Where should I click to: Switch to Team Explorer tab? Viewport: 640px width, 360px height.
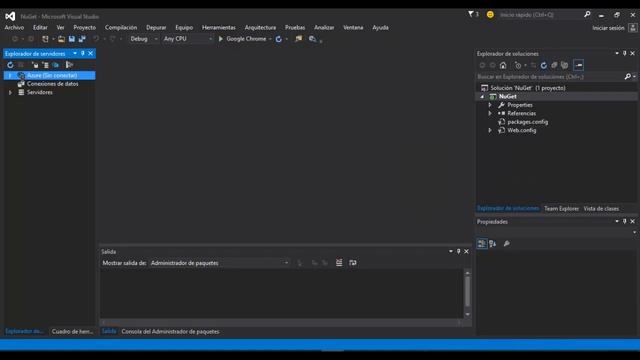[561, 209]
